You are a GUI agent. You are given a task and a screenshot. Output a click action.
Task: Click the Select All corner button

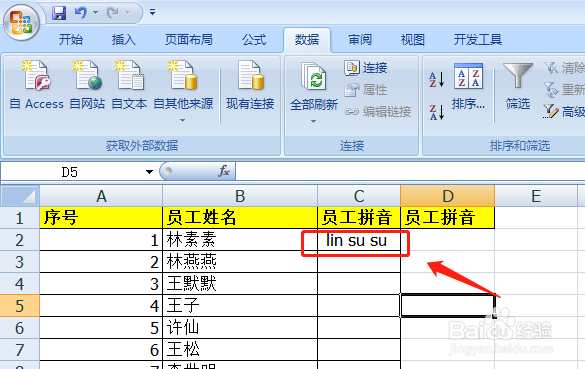(x=20, y=196)
